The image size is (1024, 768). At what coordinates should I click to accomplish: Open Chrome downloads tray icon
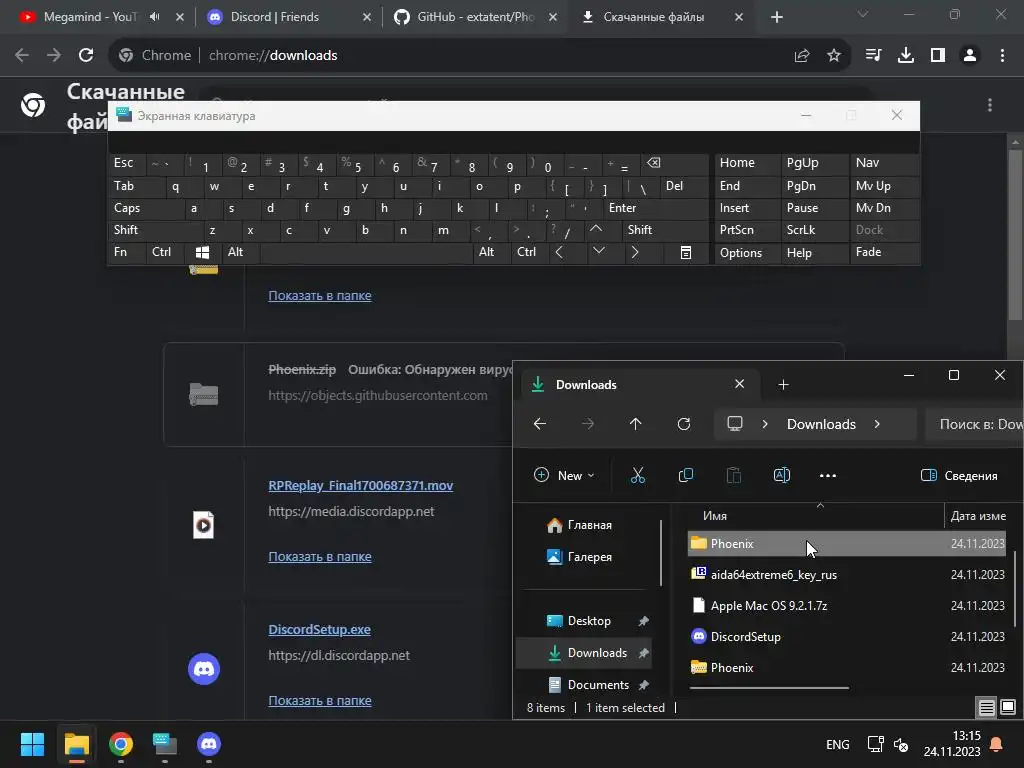click(x=906, y=56)
